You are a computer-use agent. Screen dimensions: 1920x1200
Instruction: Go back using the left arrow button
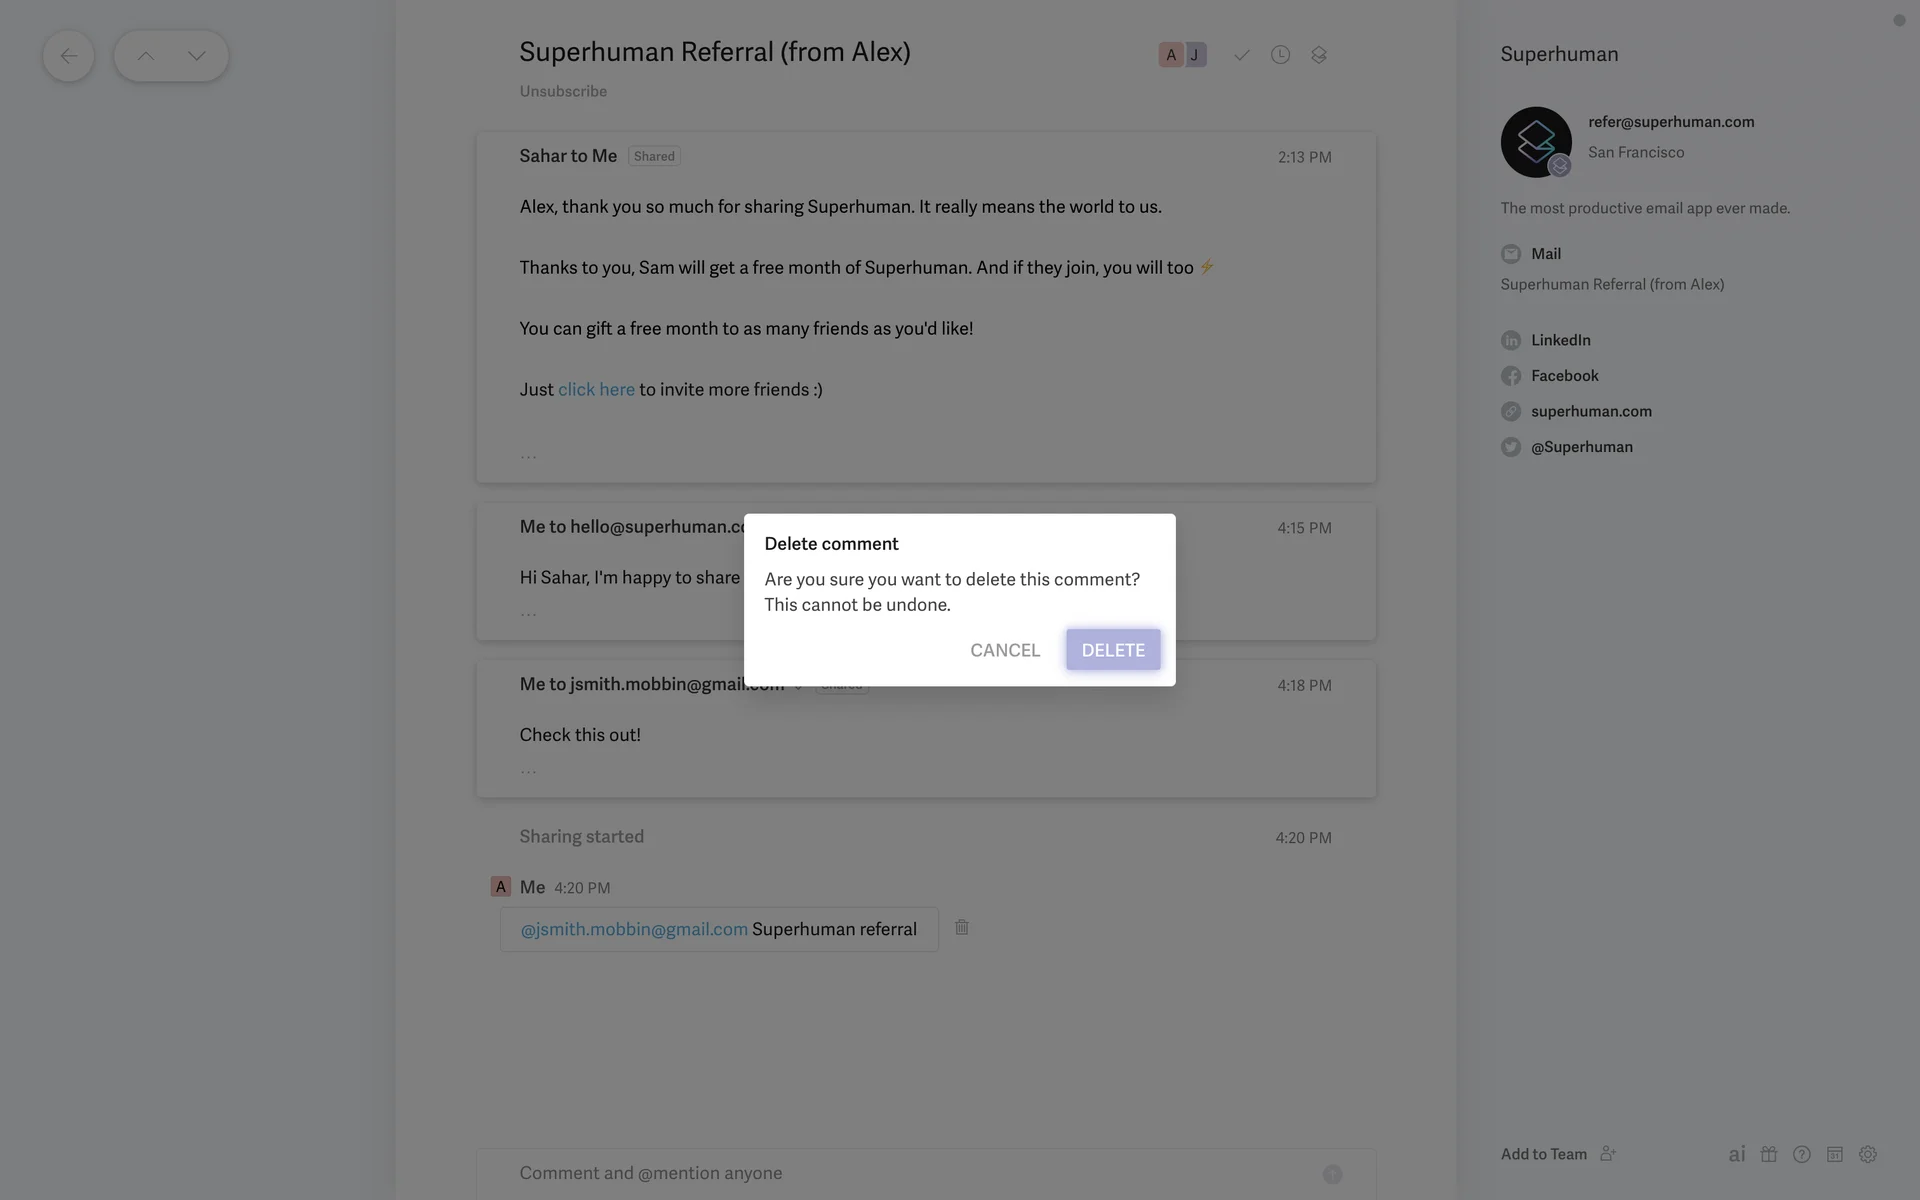coord(68,56)
